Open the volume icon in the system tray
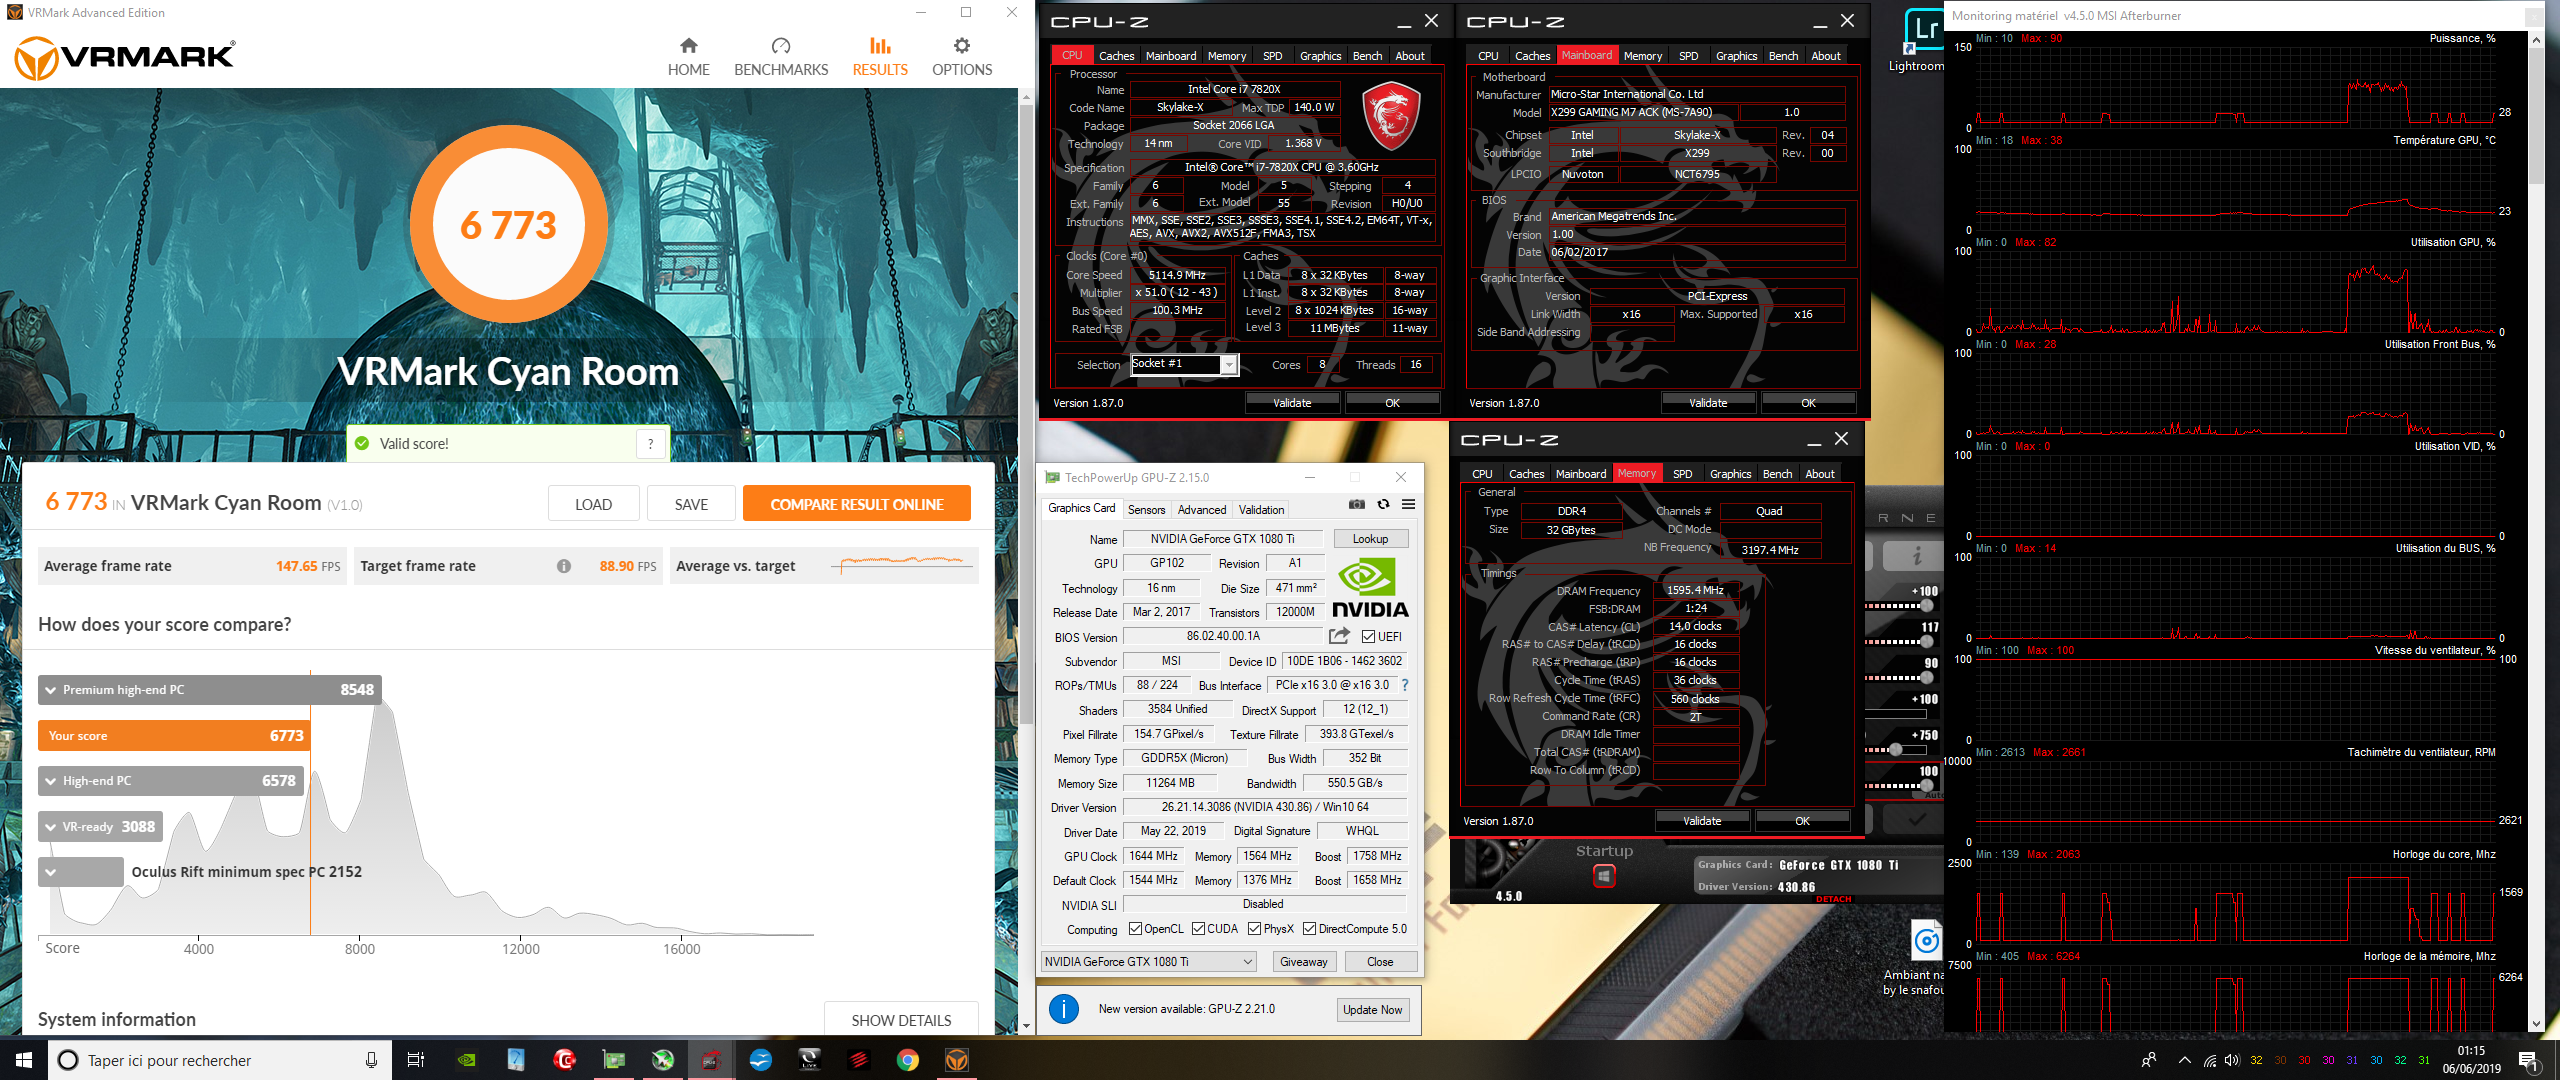 (2232, 1060)
